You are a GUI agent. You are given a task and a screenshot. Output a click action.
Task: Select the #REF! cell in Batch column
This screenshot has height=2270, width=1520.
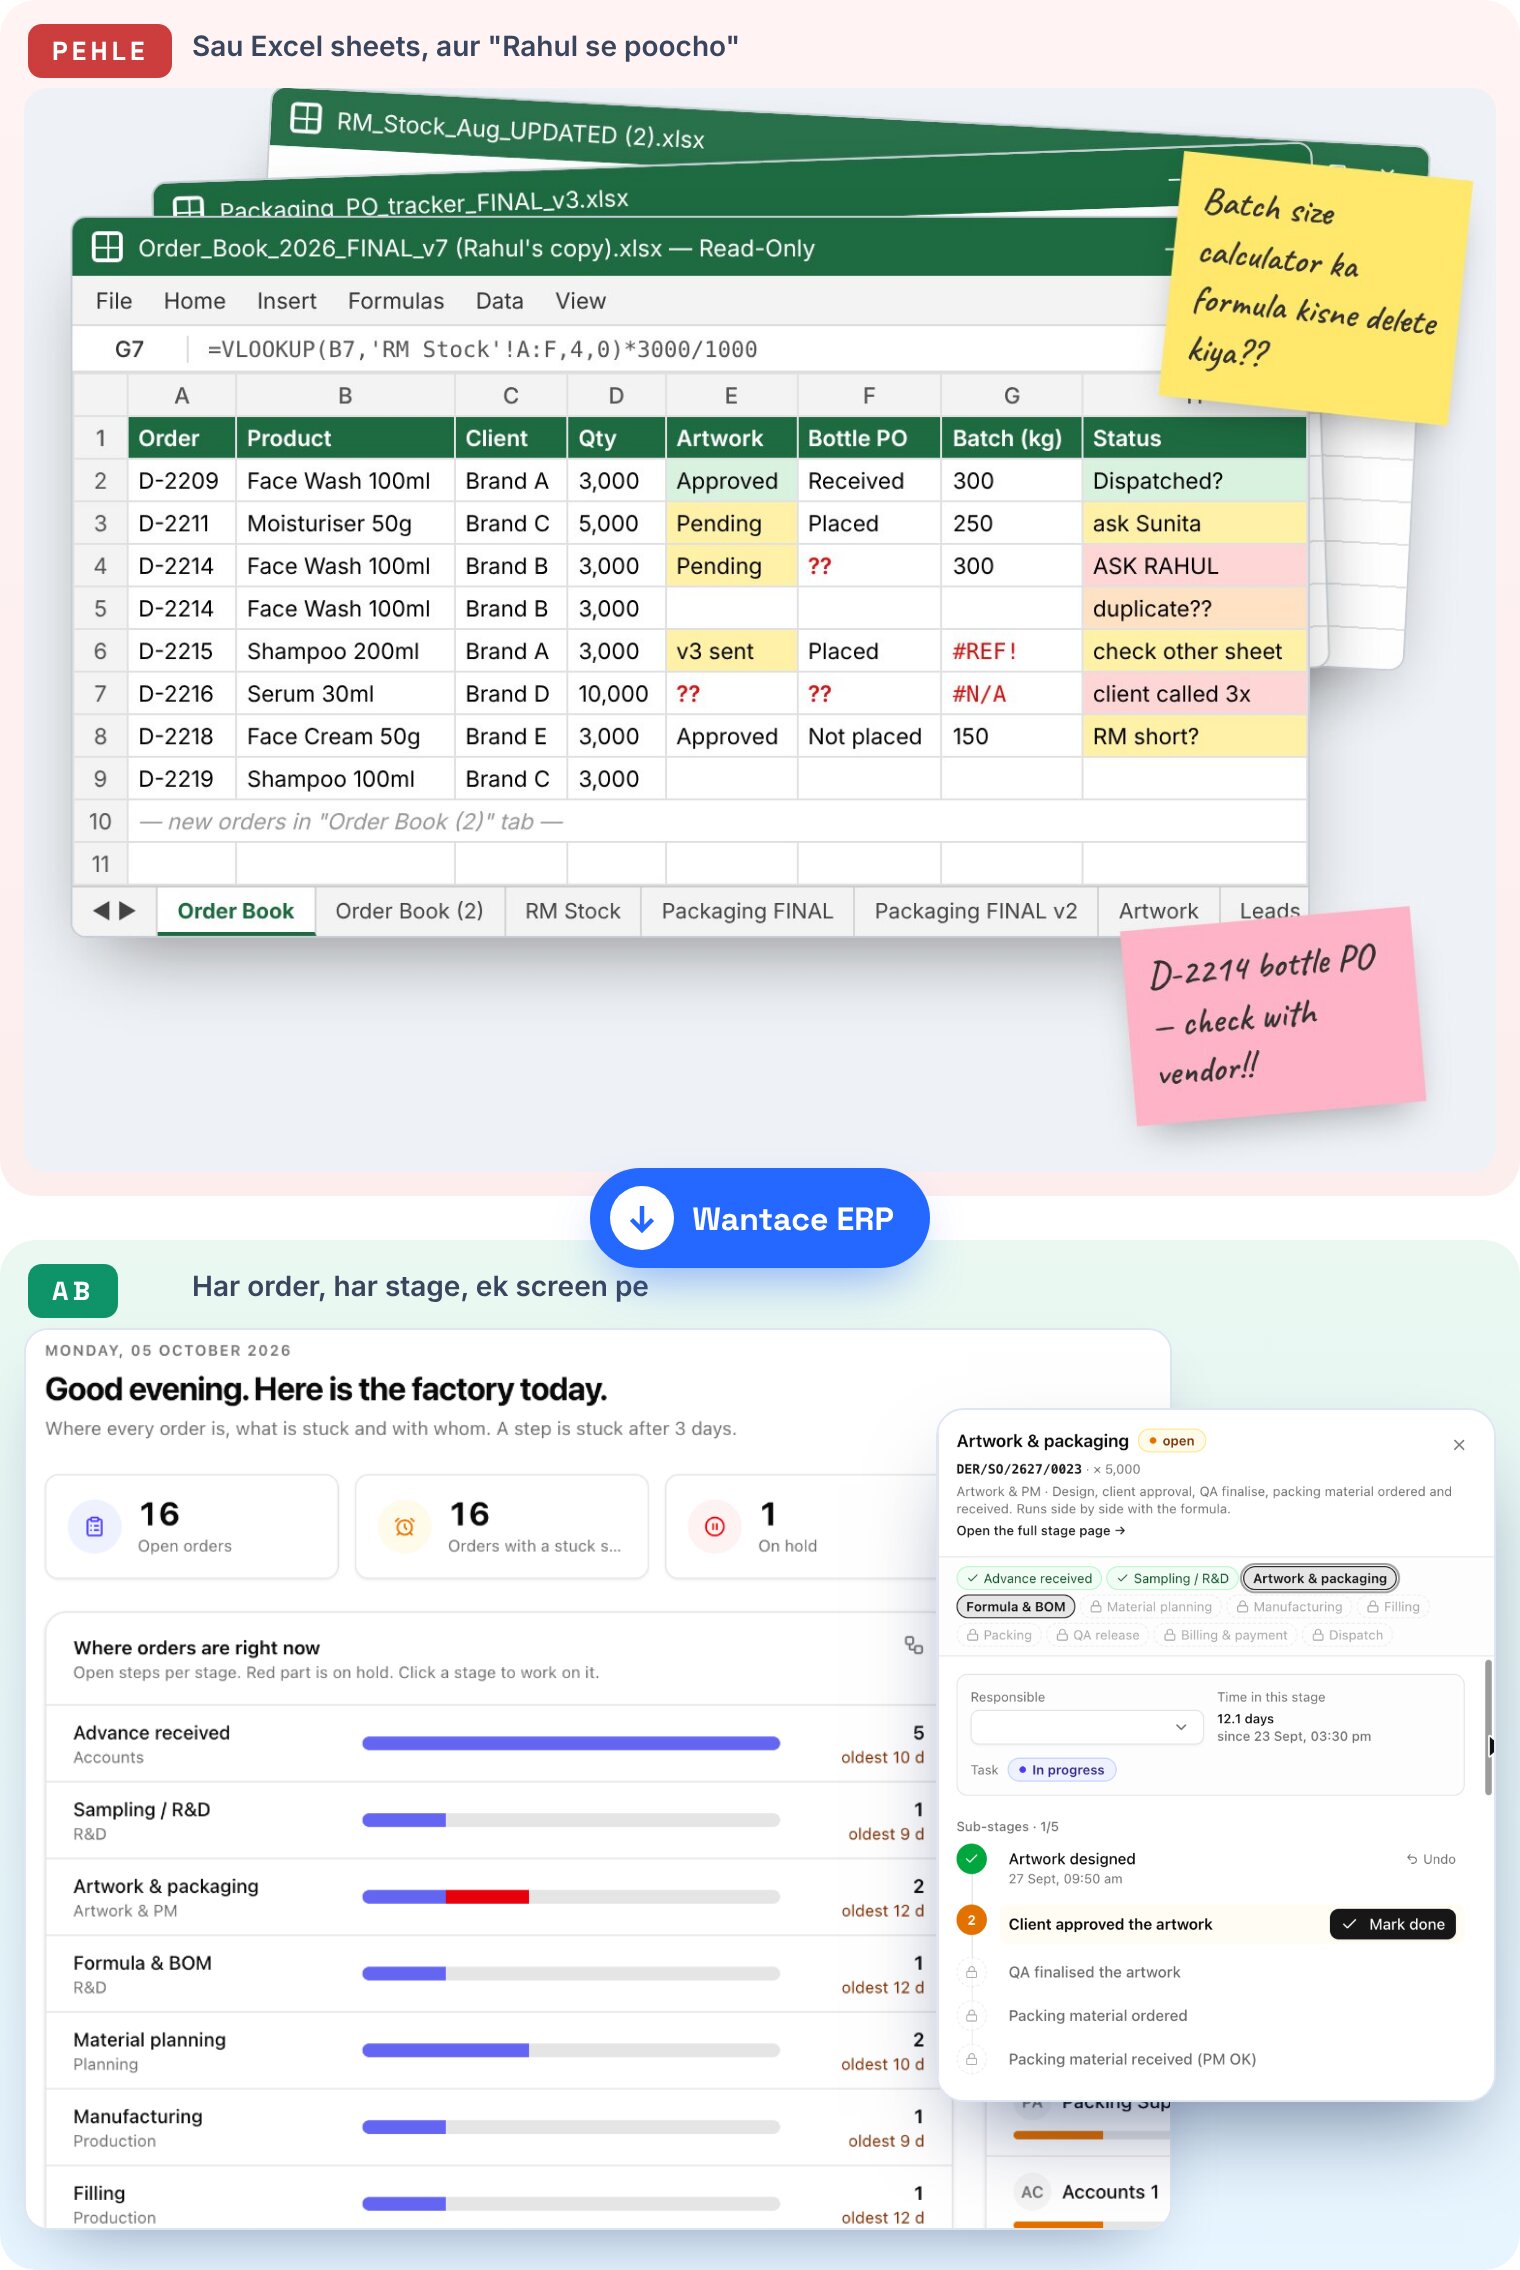click(1011, 651)
